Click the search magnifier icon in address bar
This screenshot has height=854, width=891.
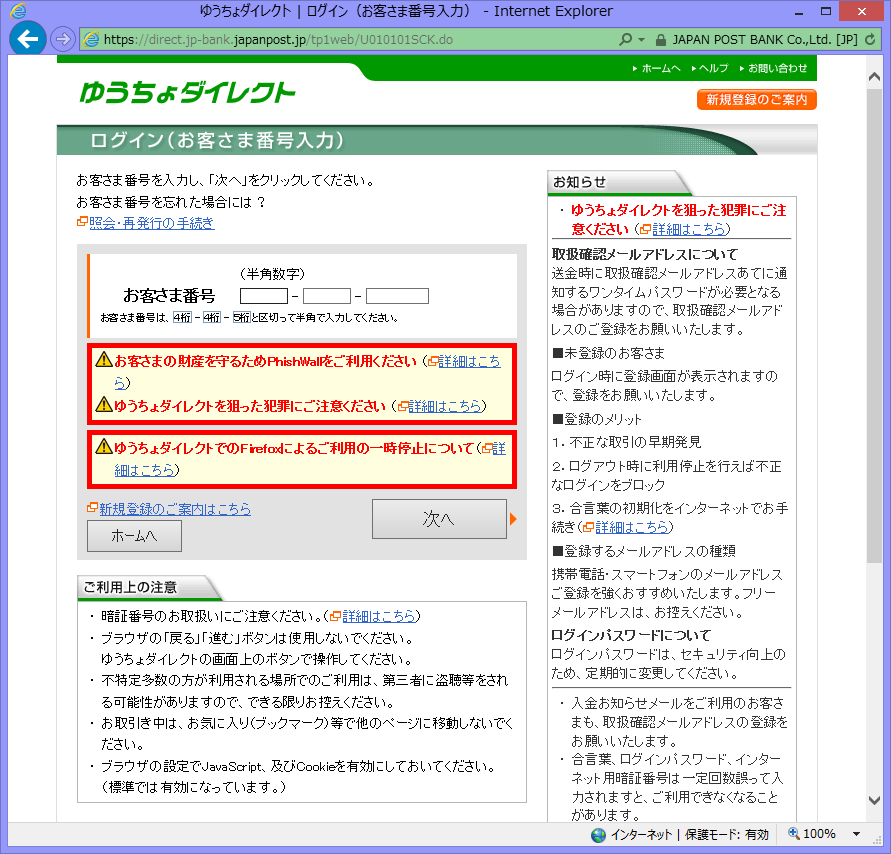pyautogui.click(x=625, y=39)
